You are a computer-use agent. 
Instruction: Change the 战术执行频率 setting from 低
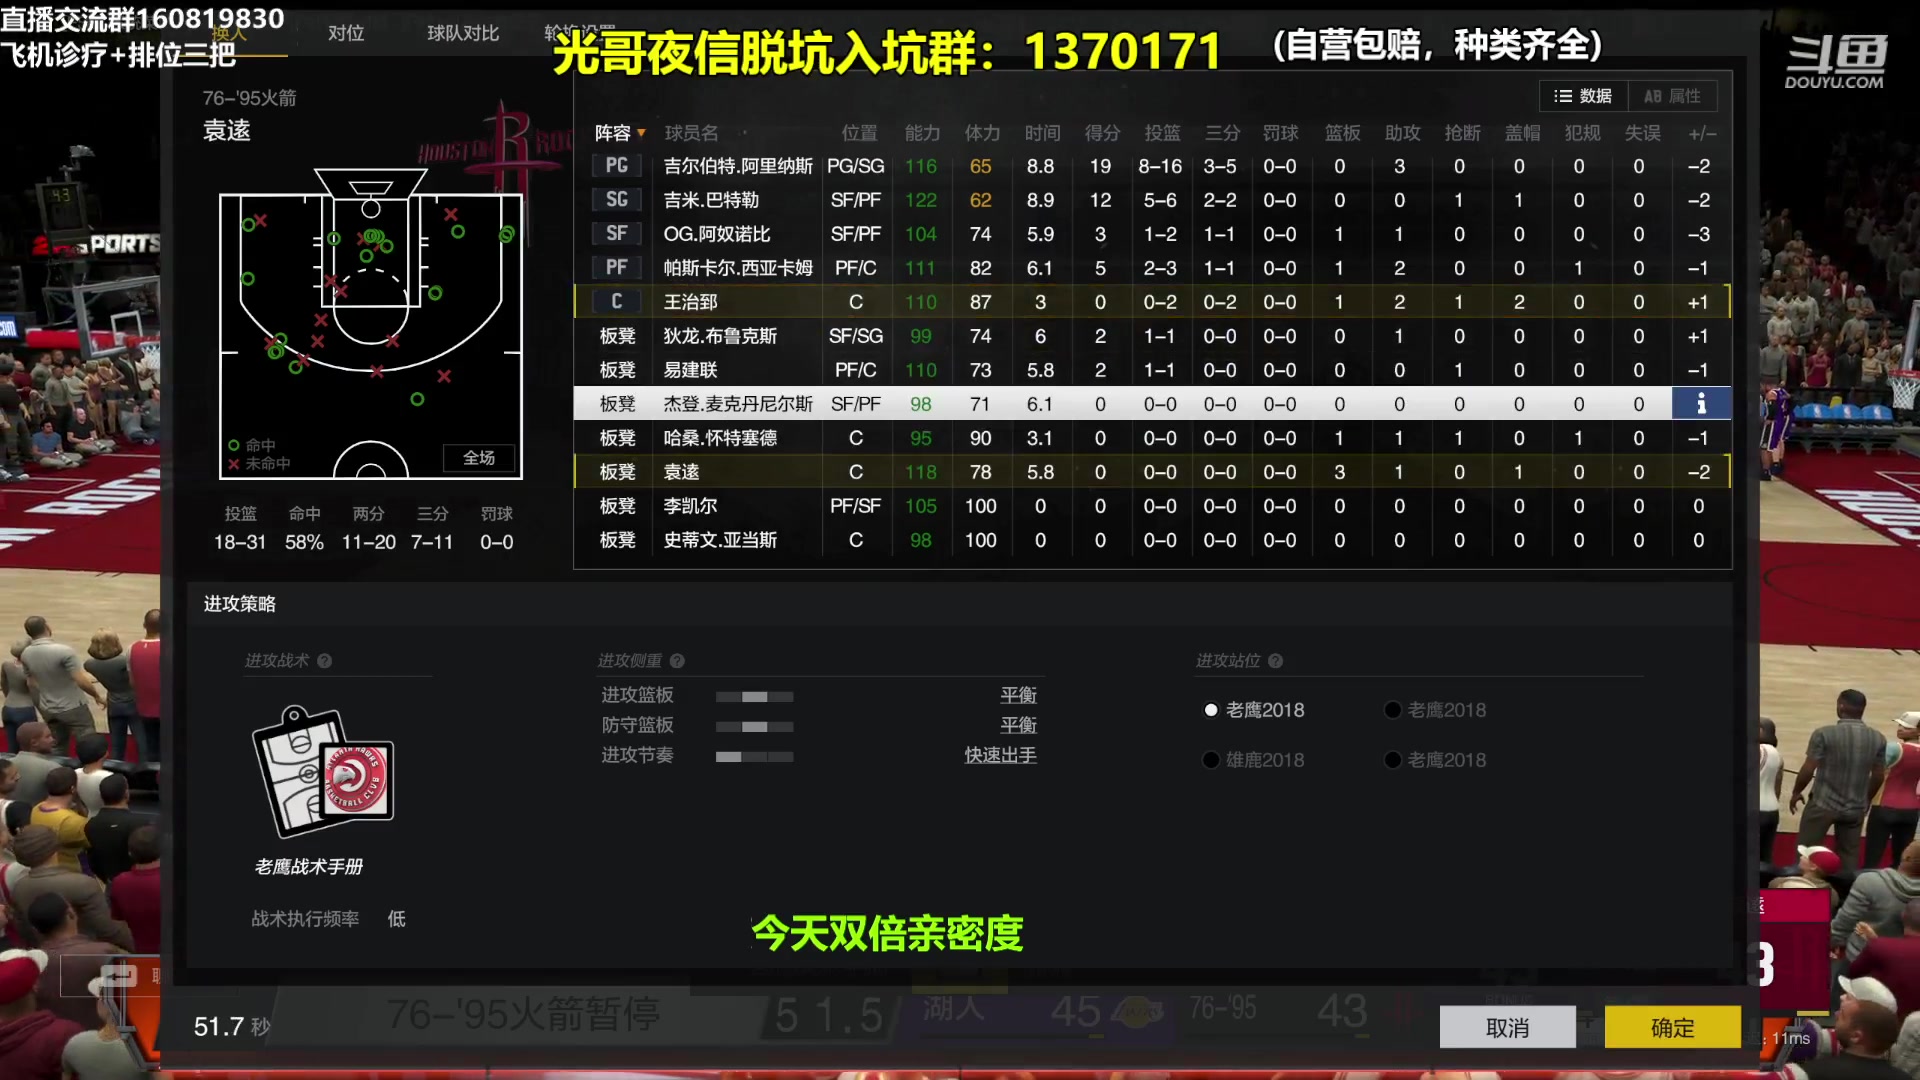(395, 919)
